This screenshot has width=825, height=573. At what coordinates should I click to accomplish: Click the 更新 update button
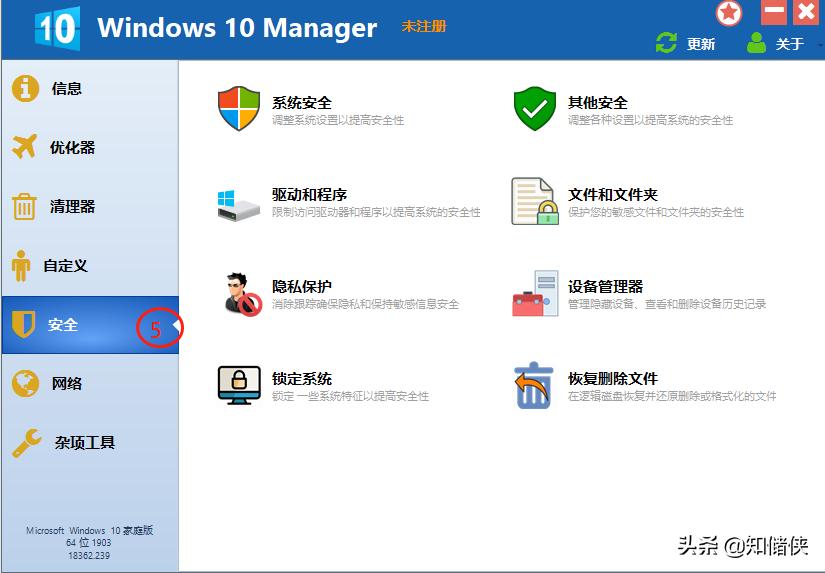701,44
